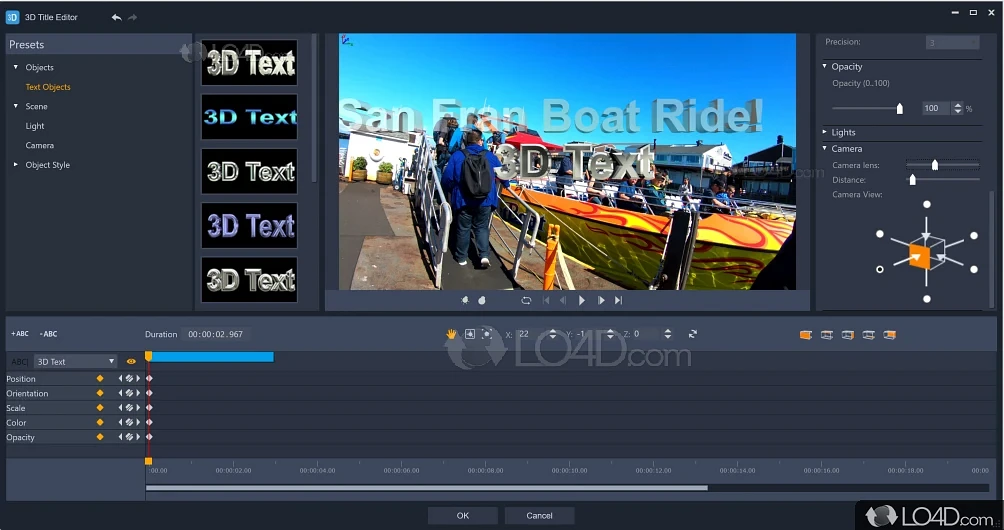Add a Position keyframe diamond
Screen dimensions: 1004x530
[99, 379]
